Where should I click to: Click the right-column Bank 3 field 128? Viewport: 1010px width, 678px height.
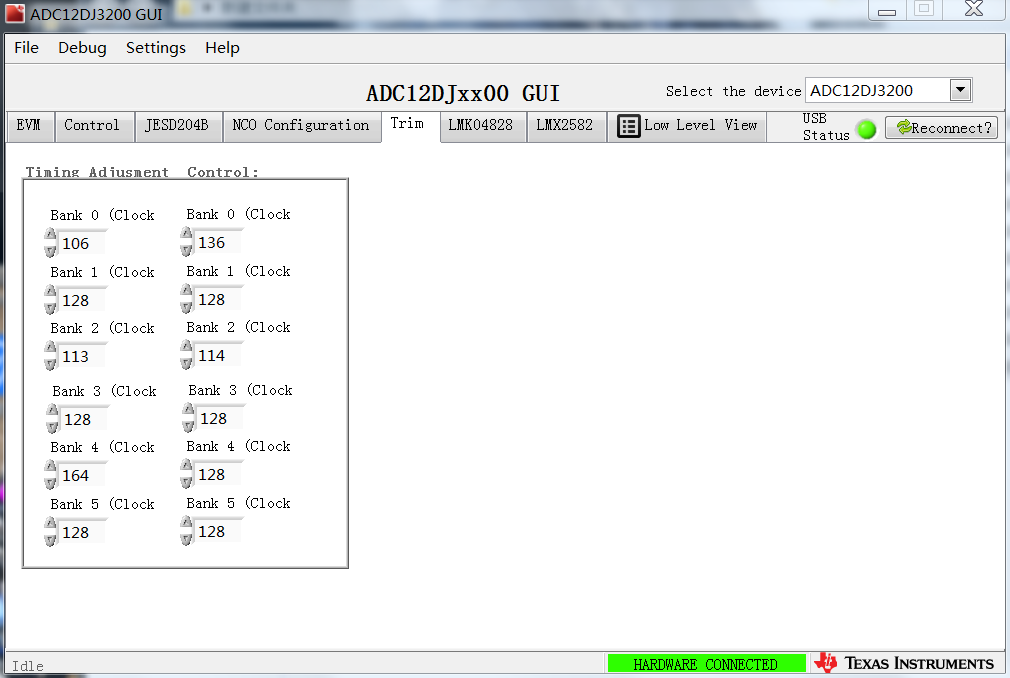221,419
